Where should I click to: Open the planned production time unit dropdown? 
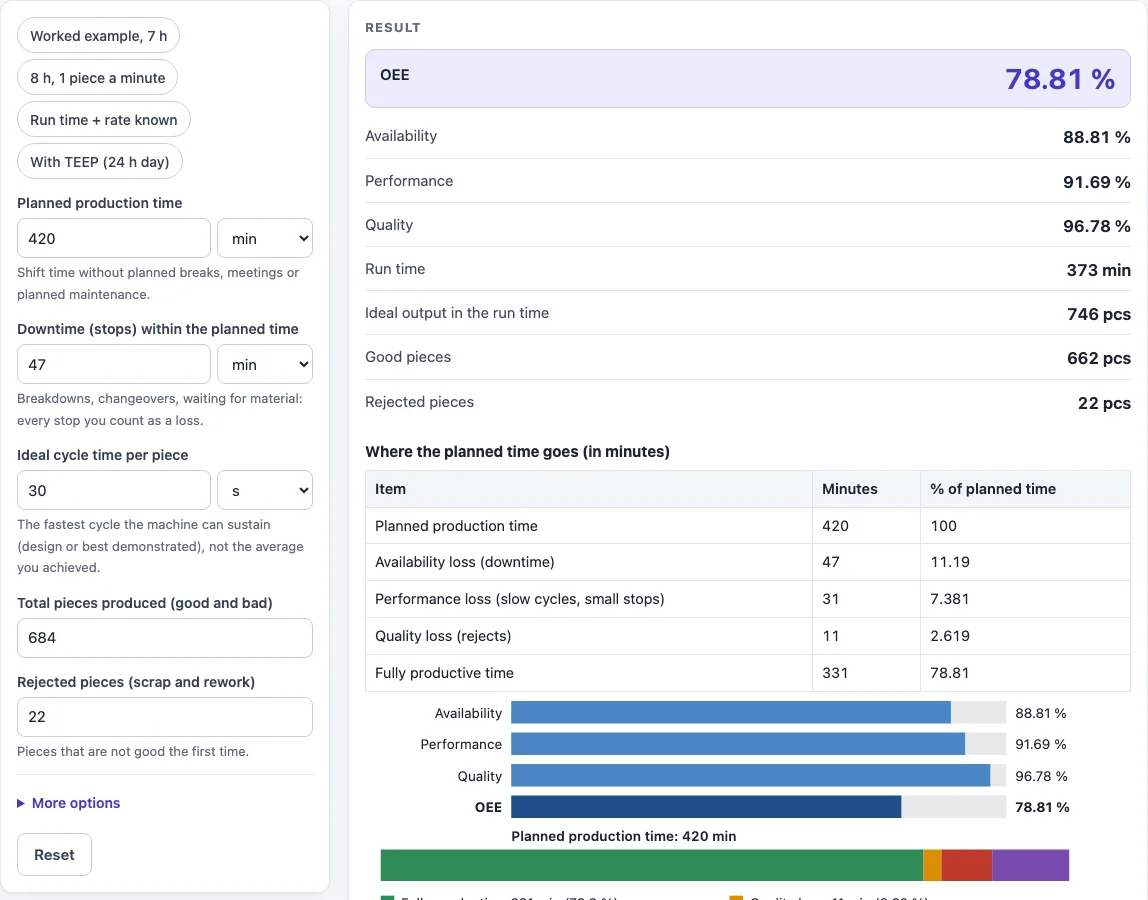(265, 238)
